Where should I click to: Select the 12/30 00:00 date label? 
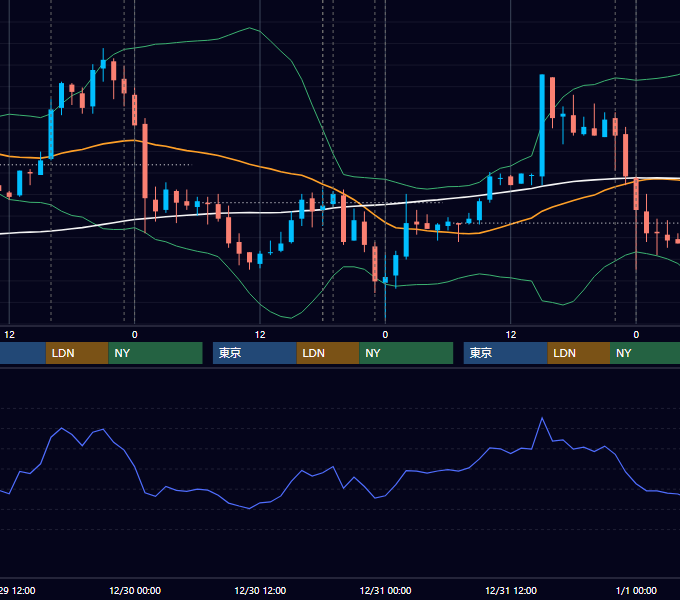[x=135, y=590]
